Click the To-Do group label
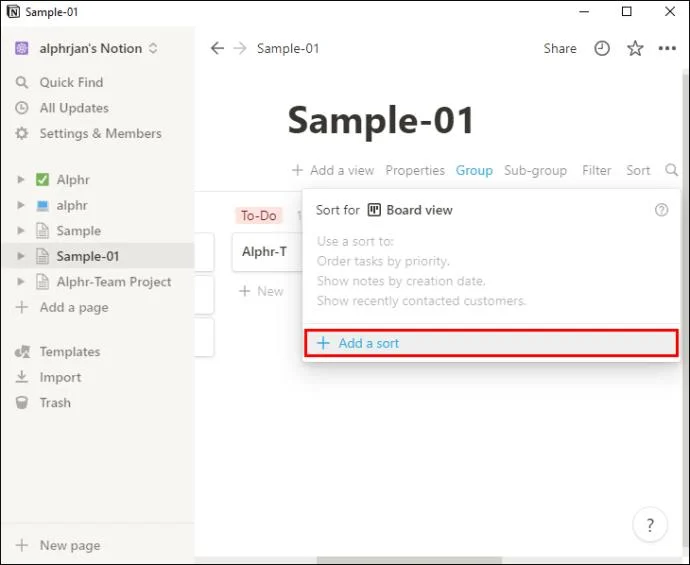690x565 pixels. (x=258, y=216)
